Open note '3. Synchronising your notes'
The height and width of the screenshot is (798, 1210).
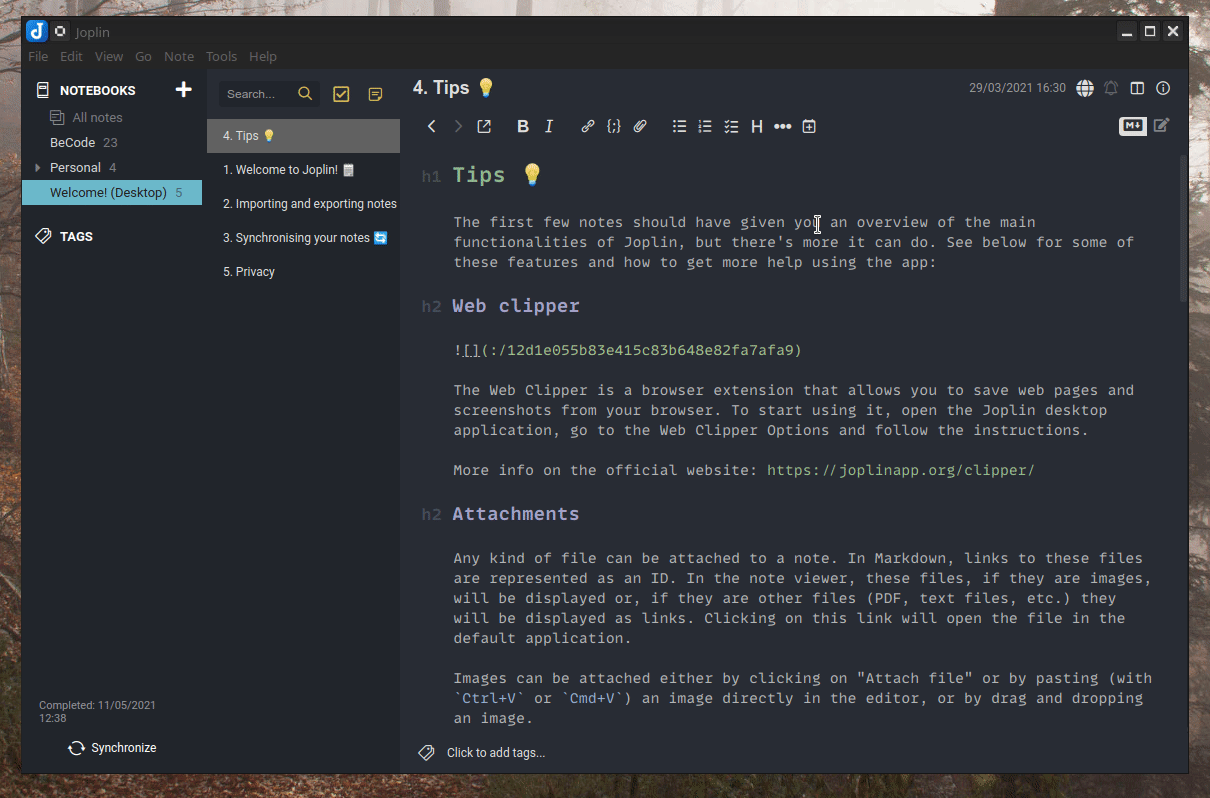click(303, 238)
